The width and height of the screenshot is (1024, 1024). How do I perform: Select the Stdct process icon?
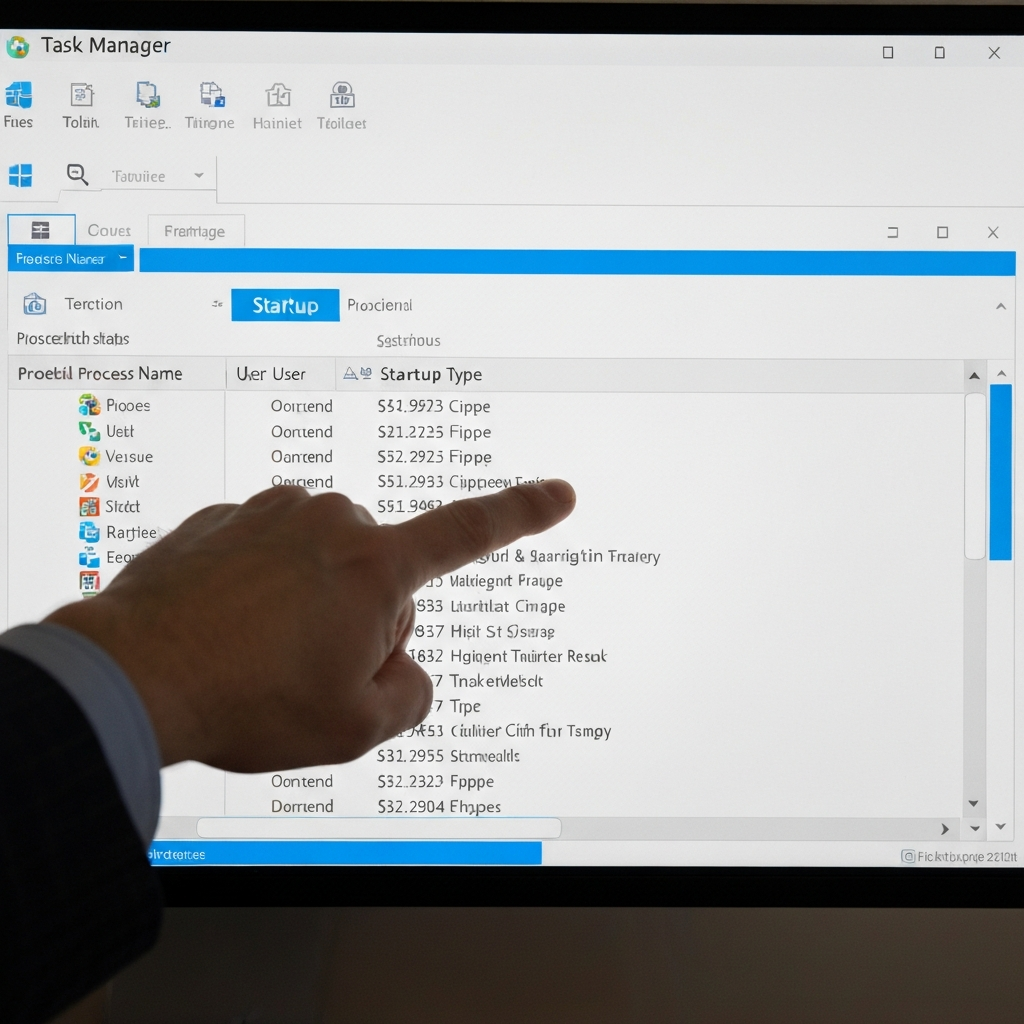pyautogui.click(x=88, y=506)
